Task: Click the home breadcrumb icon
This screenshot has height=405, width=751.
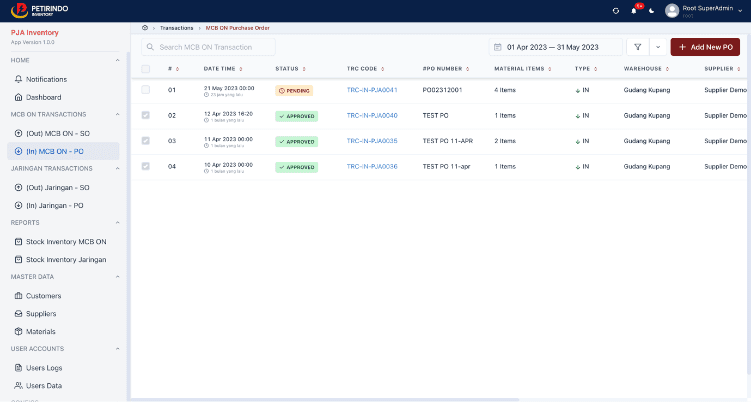Action: (x=145, y=28)
